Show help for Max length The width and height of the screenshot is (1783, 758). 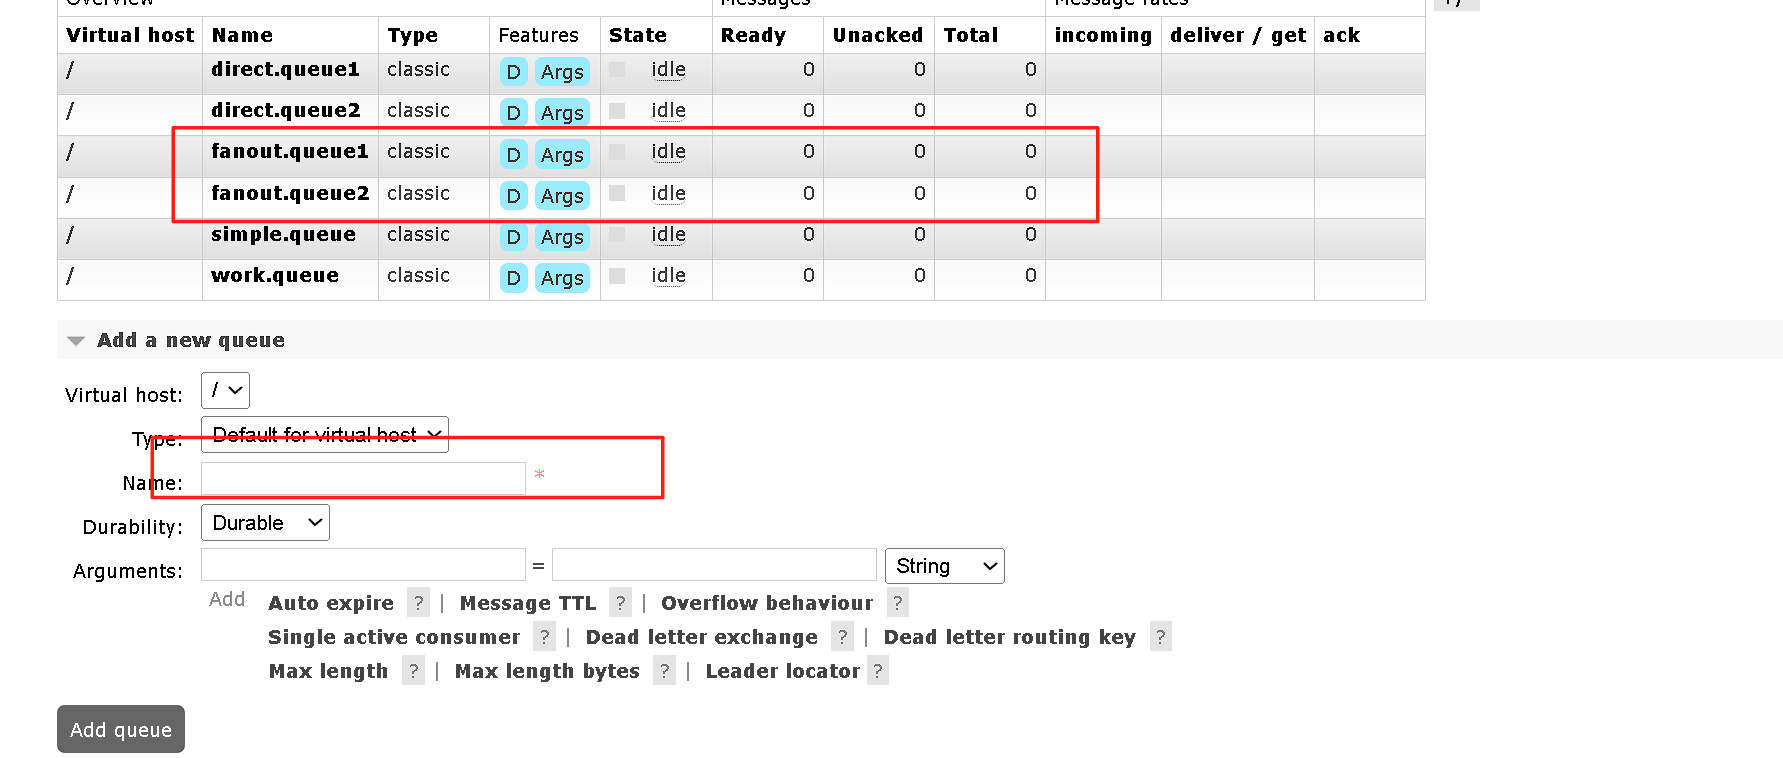tap(414, 671)
